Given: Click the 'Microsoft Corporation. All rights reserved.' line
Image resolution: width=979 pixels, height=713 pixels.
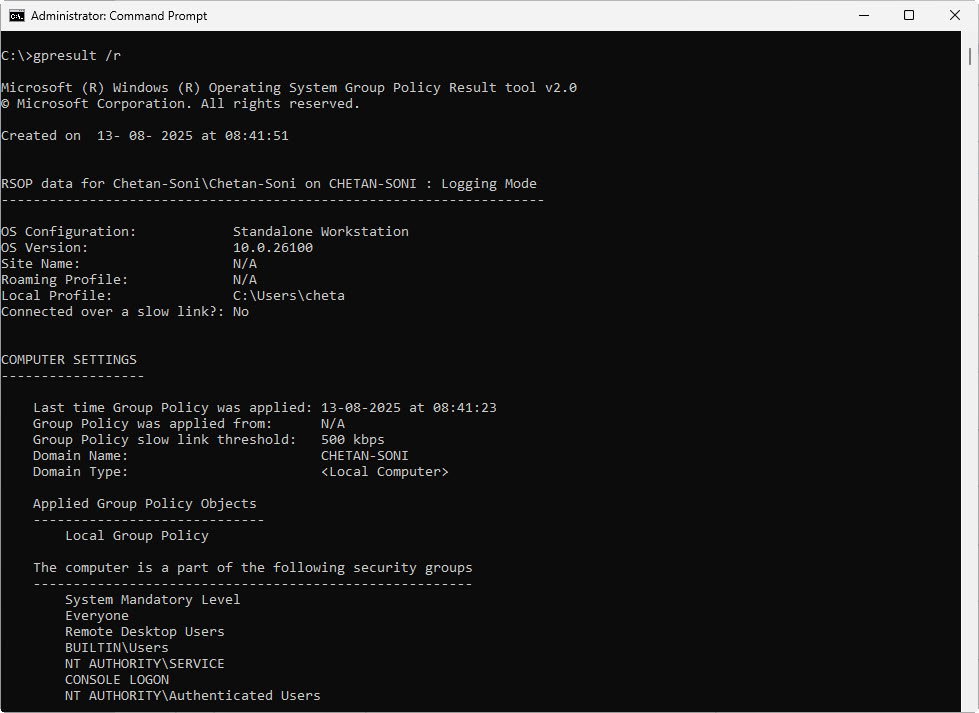Looking at the screenshot, I should tap(180, 104).
